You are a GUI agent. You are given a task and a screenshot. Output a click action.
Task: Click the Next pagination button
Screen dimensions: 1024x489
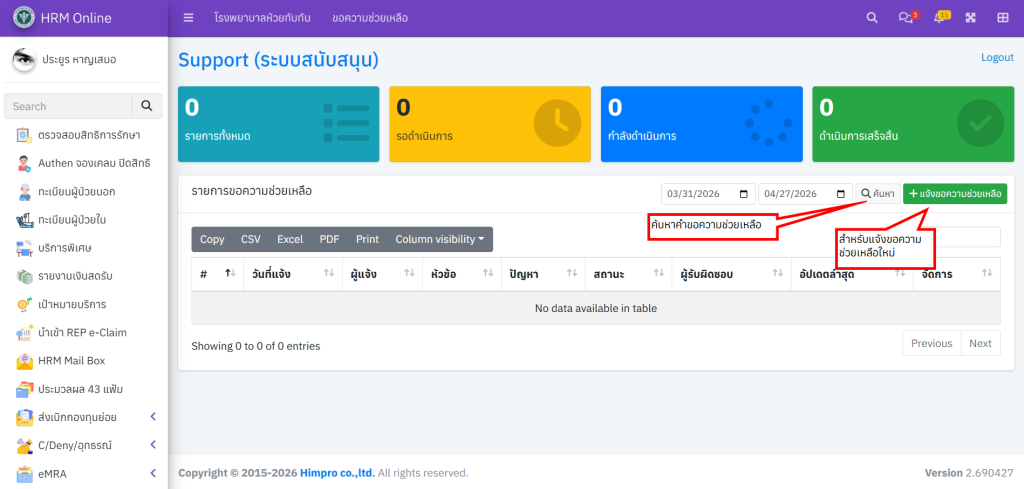click(x=980, y=343)
